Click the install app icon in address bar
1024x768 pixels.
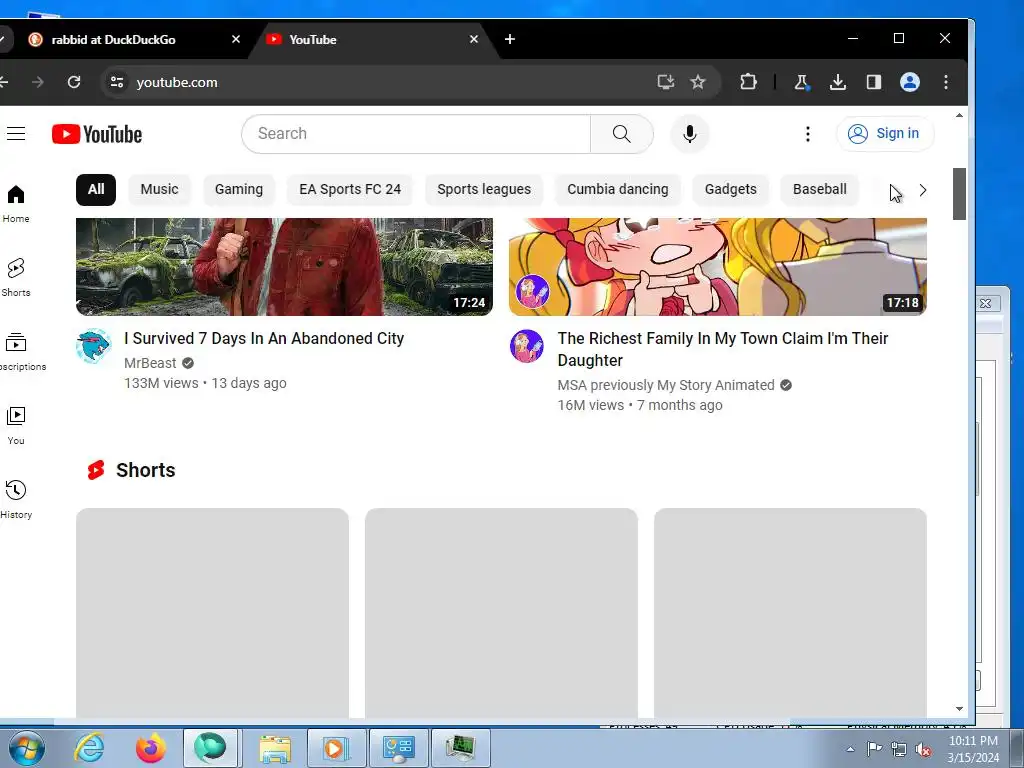[x=665, y=82]
